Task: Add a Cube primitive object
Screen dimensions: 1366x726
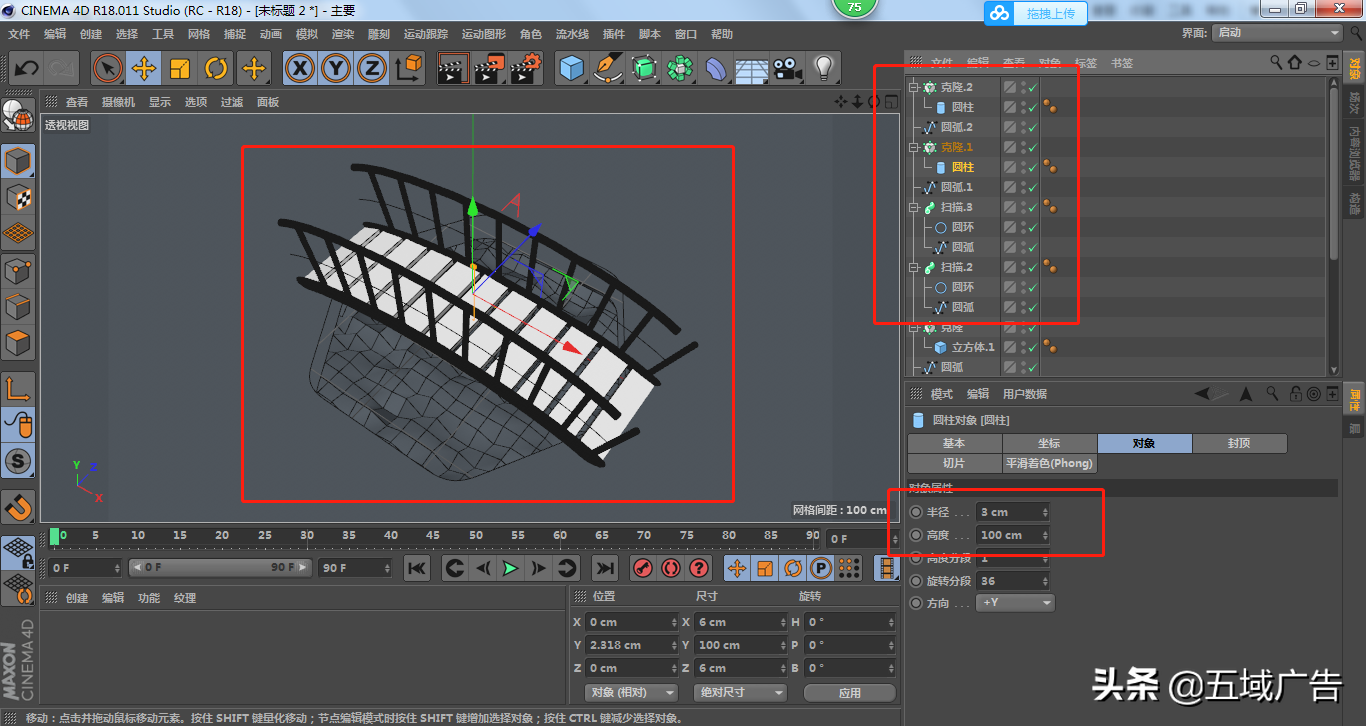Action: (571, 69)
